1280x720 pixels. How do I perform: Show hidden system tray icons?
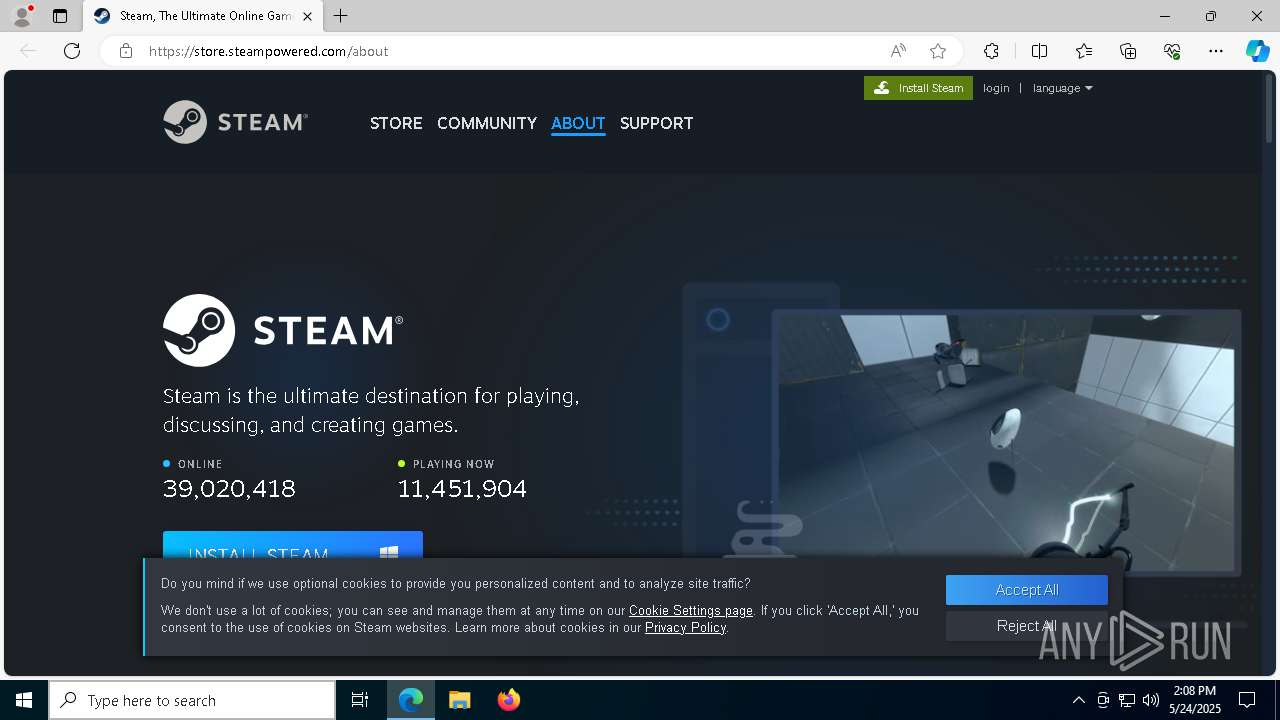[1078, 700]
